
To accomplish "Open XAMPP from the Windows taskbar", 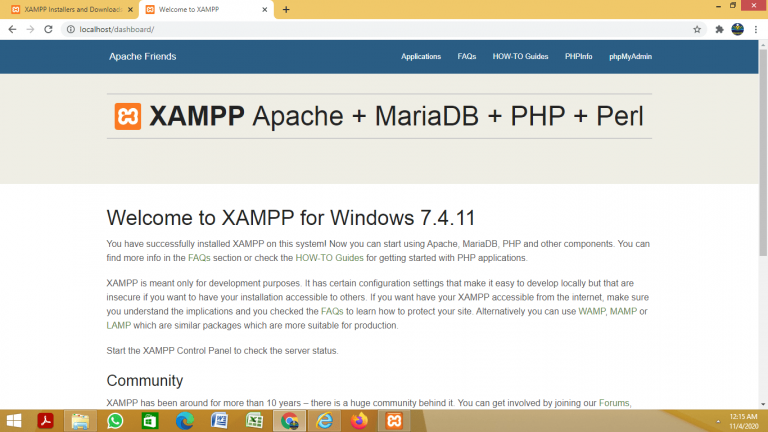I will (x=394, y=421).
